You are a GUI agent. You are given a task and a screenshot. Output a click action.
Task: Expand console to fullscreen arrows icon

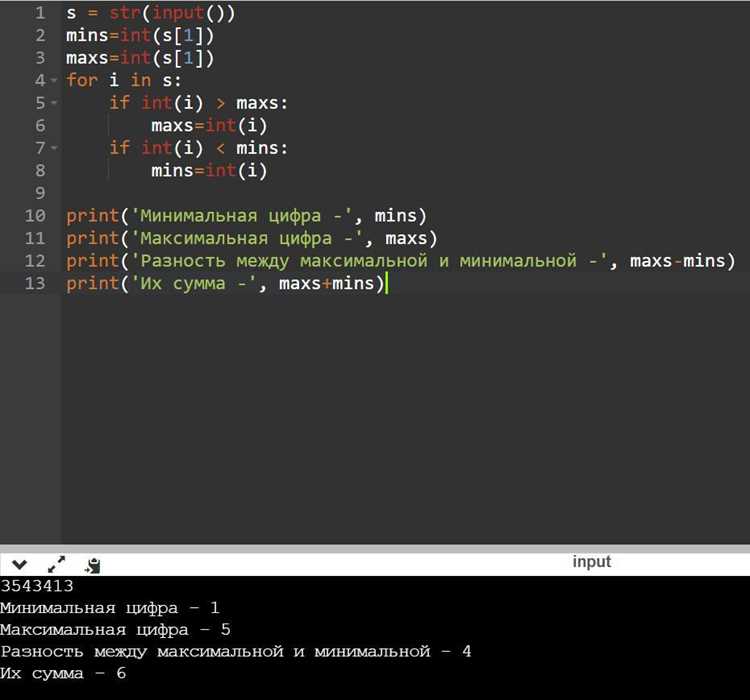(x=56, y=565)
